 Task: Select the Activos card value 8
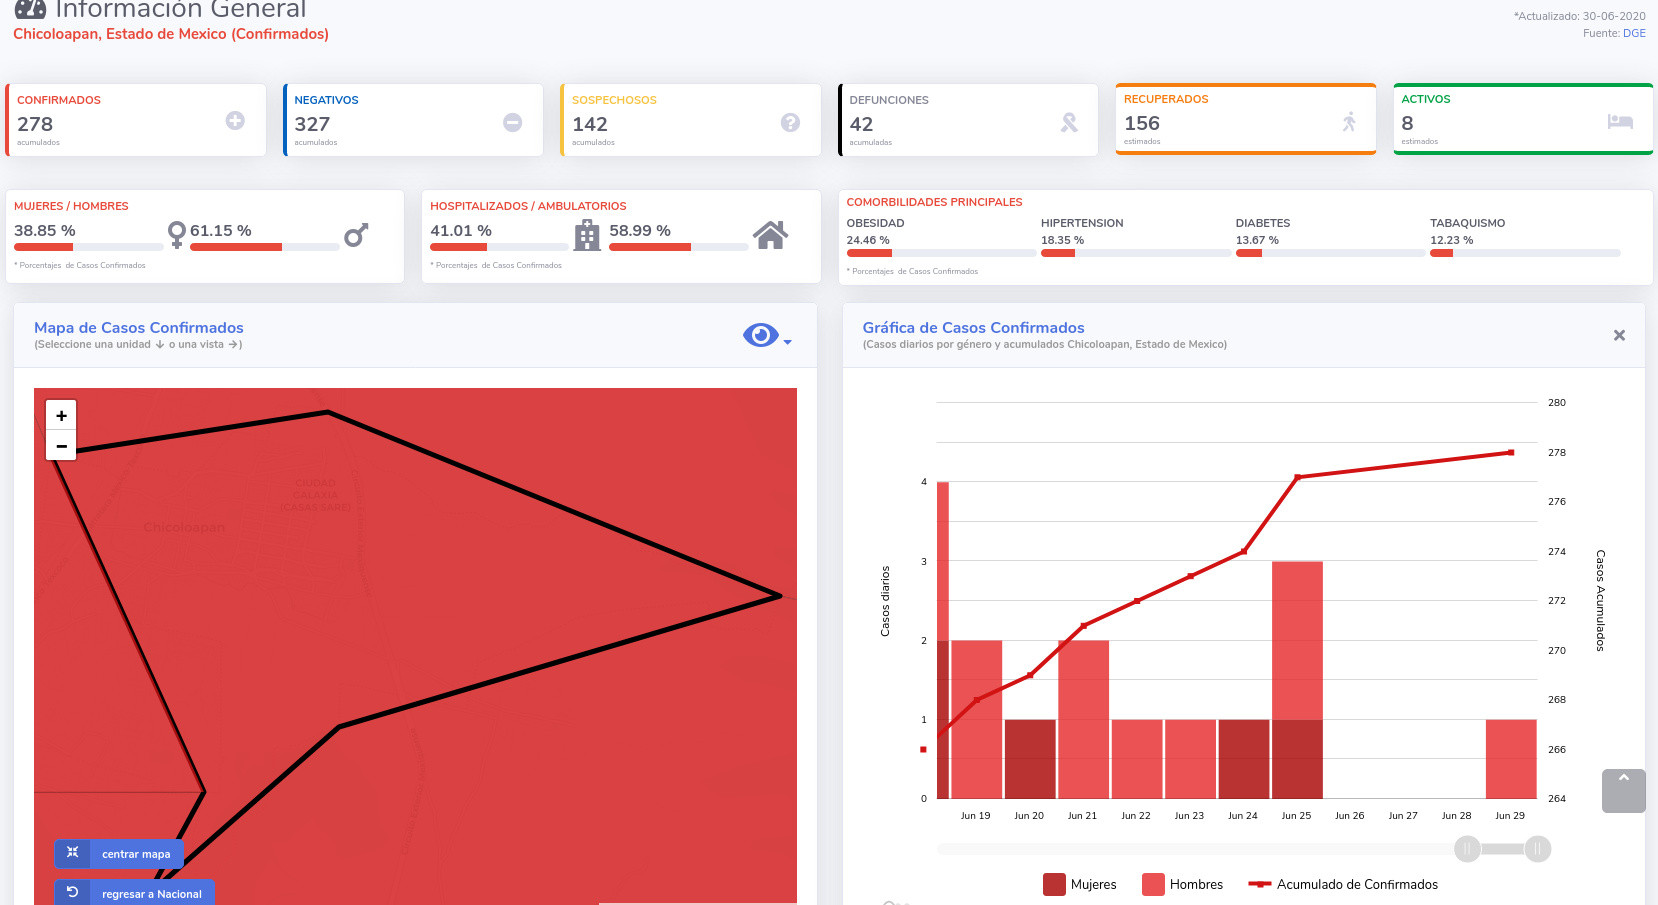pyautogui.click(x=1407, y=123)
